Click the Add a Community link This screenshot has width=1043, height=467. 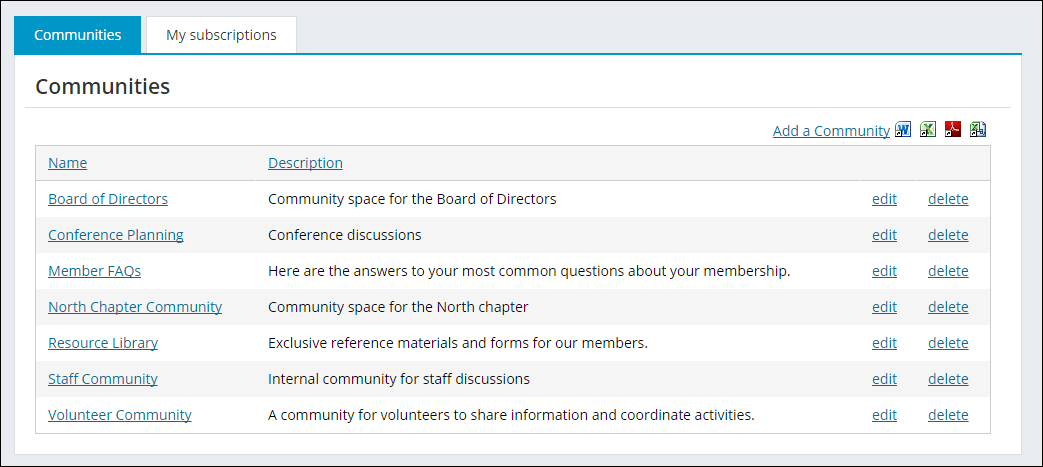pyautogui.click(x=831, y=131)
